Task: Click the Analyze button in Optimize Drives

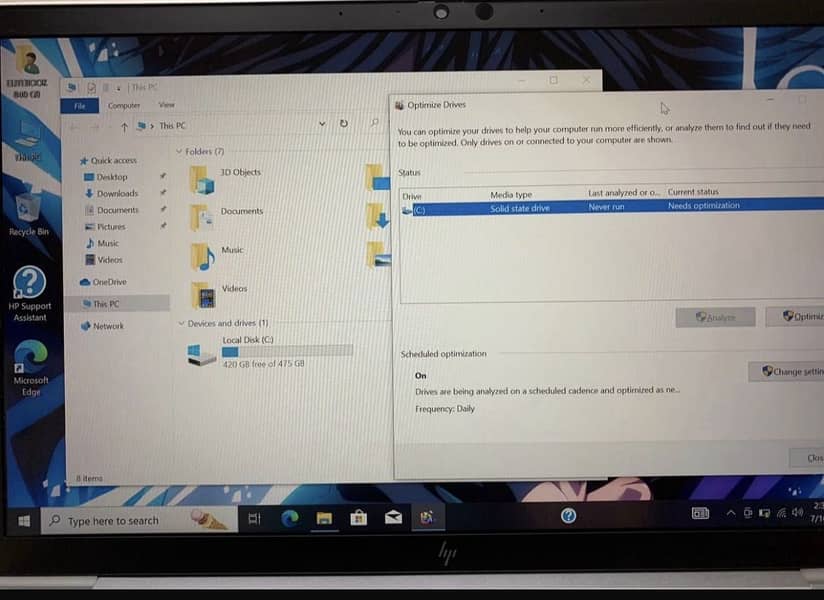Action: pos(715,317)
